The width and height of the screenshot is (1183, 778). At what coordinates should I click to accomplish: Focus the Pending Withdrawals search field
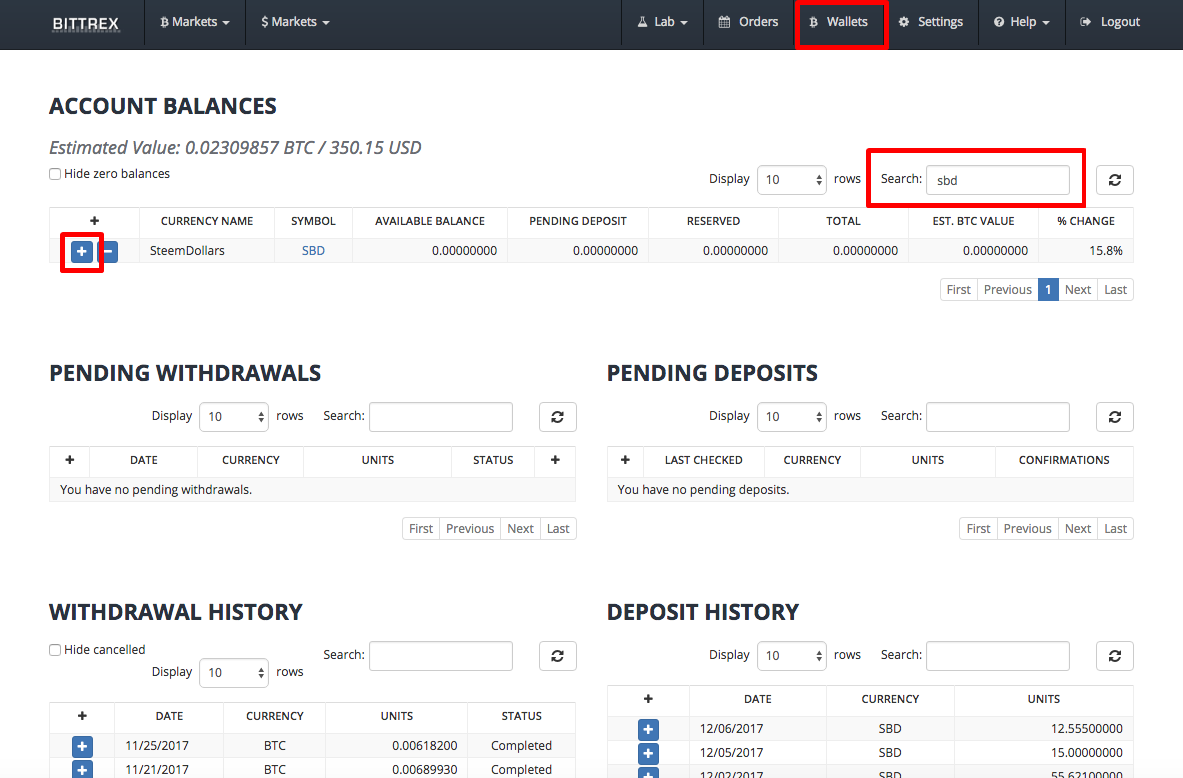click(x=441, y=417)
